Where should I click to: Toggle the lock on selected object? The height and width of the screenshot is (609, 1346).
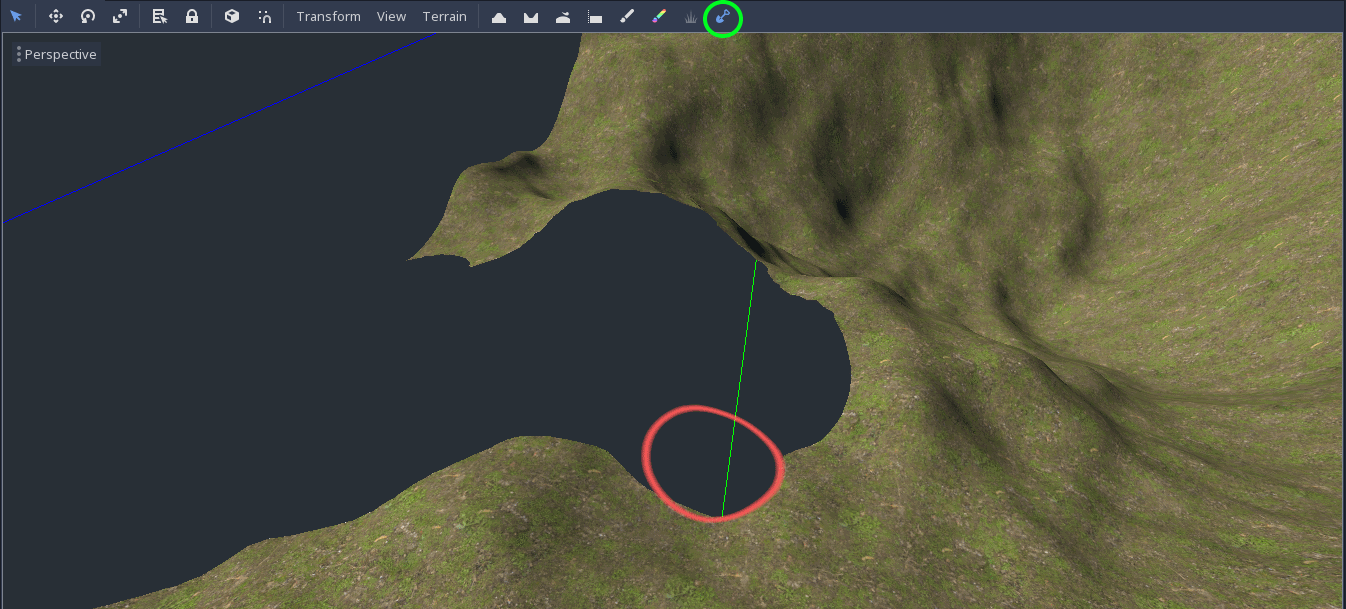coord(191,16)
